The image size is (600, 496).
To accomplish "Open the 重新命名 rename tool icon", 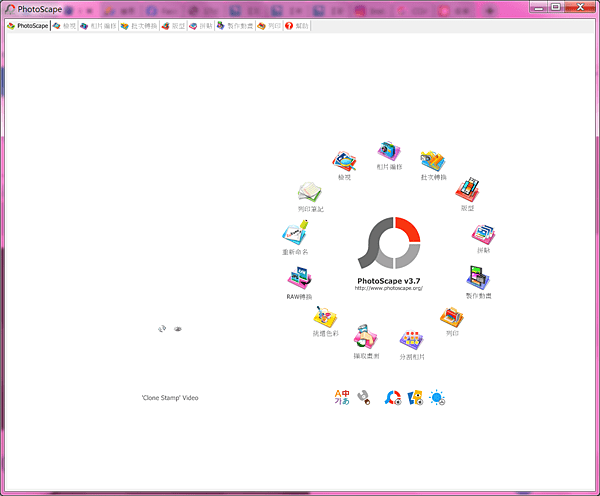I will [295, 232].
